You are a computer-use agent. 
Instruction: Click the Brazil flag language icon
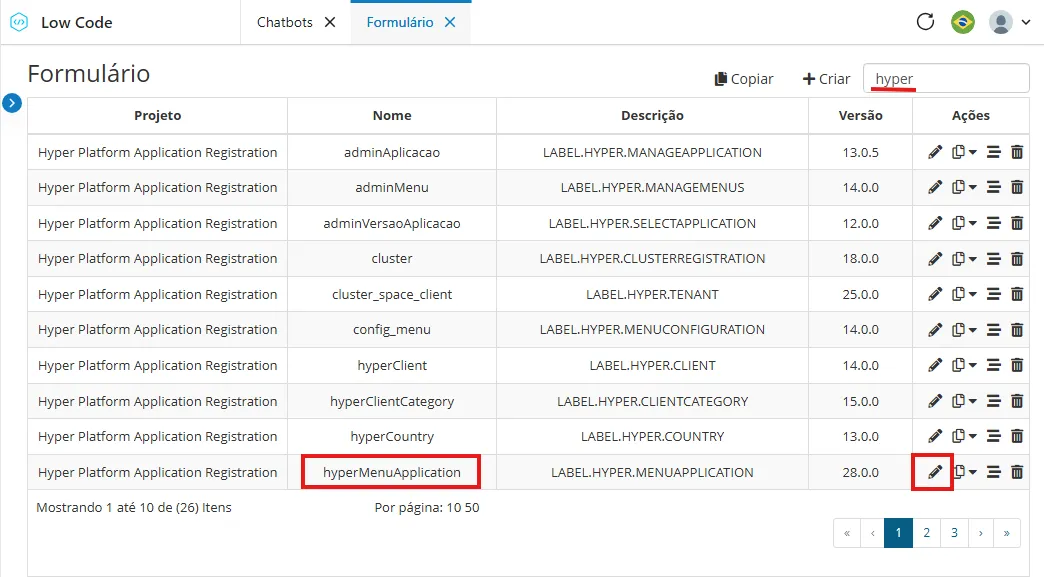[963, 22]
